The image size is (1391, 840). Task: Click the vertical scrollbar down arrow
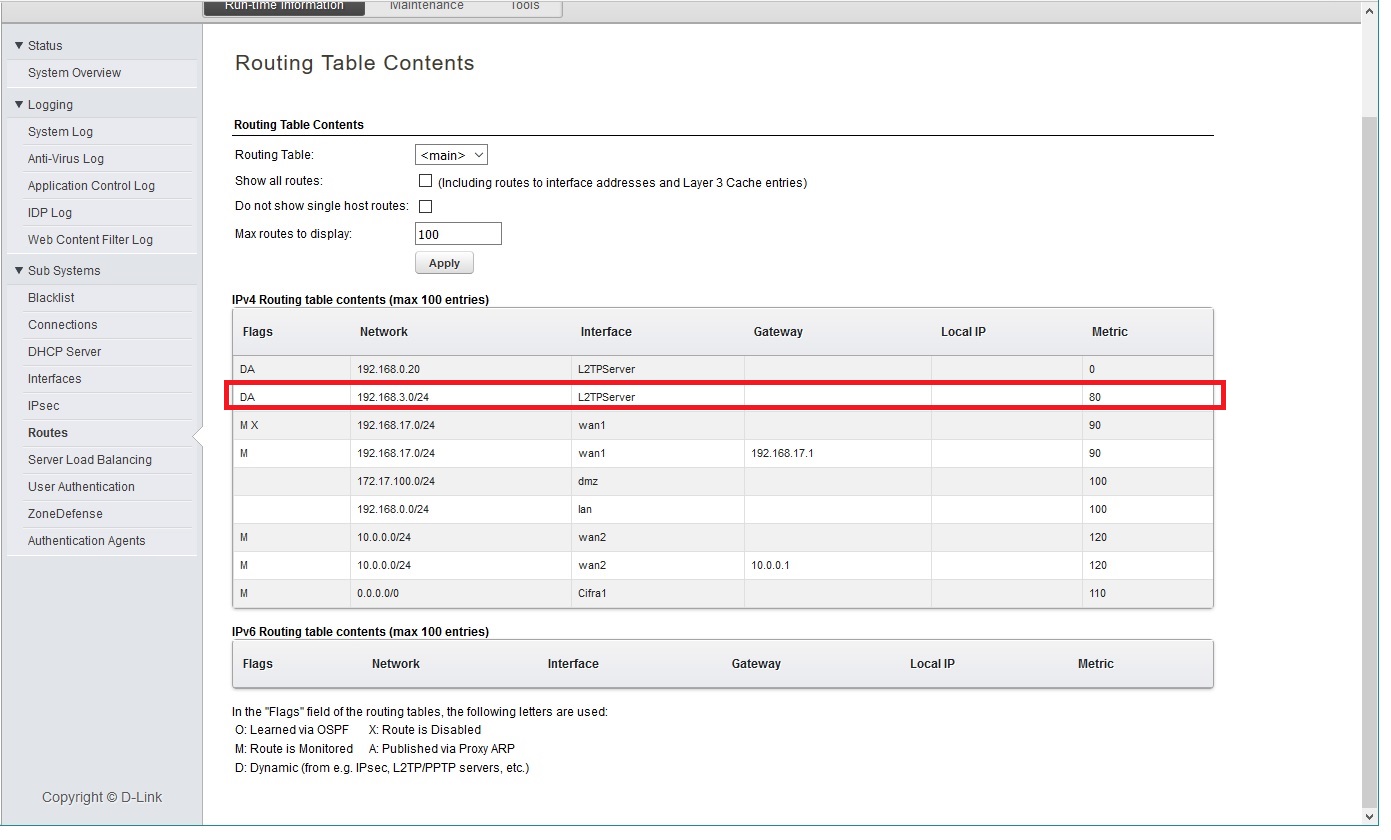(x=1370, y=816)
